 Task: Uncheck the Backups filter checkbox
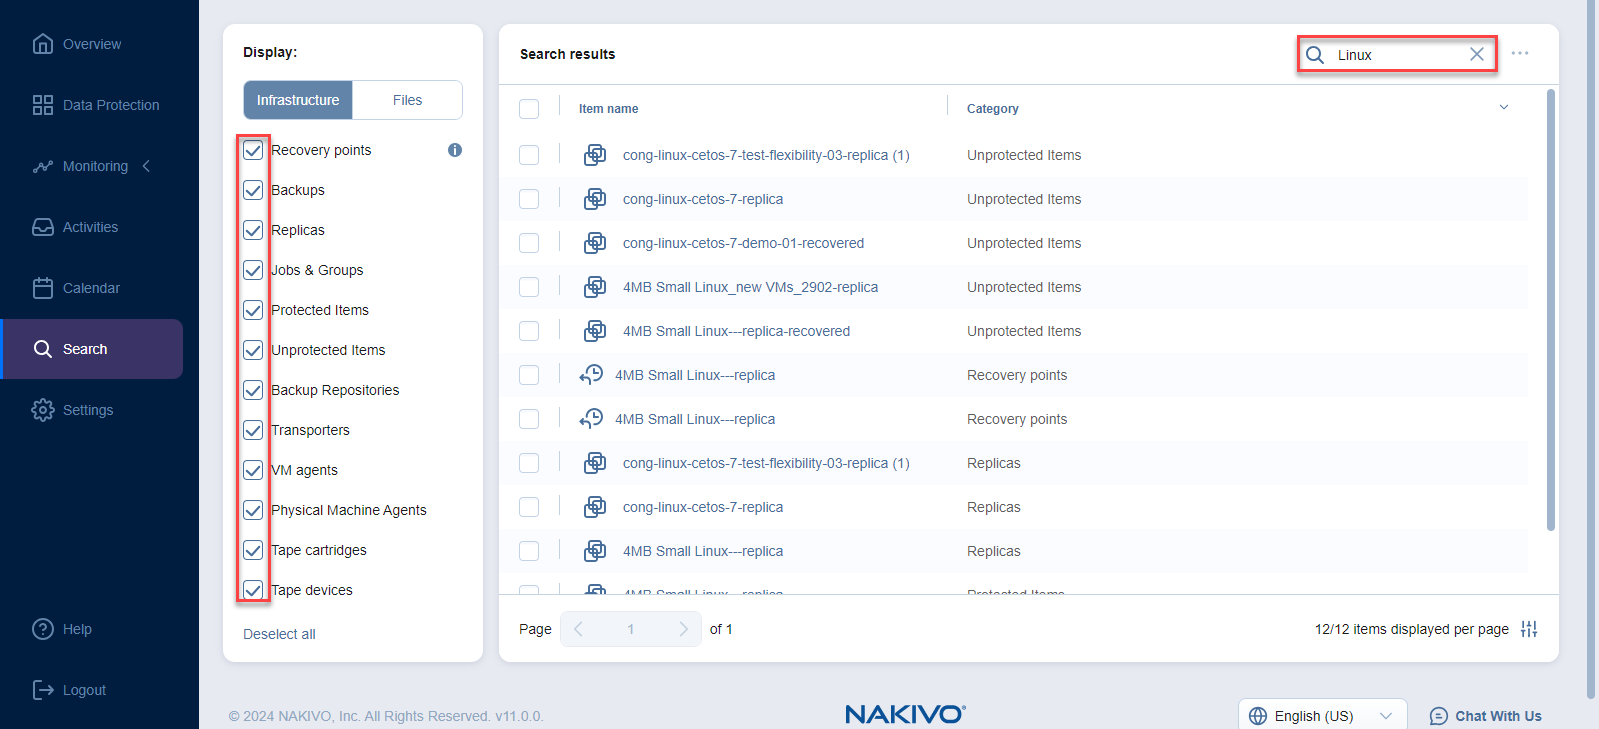pyautogui.click(x=253, y=190)
